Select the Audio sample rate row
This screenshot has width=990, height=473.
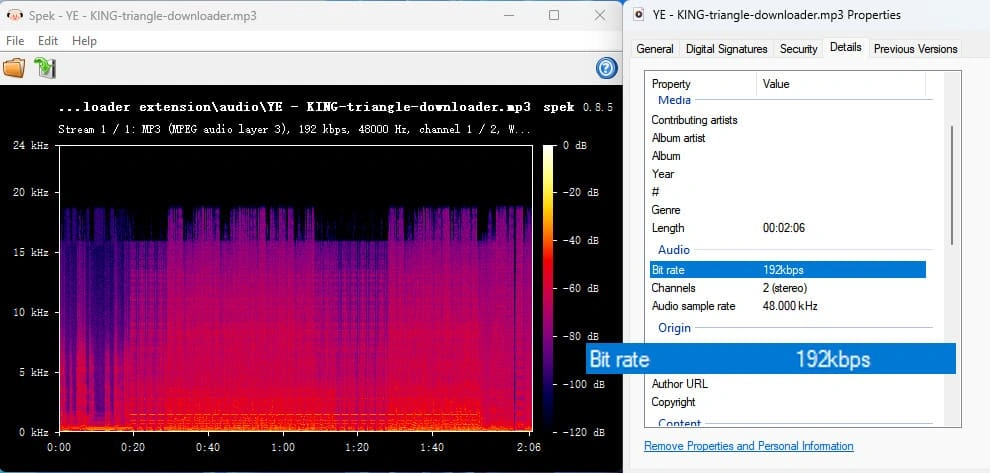coord(788,306)
